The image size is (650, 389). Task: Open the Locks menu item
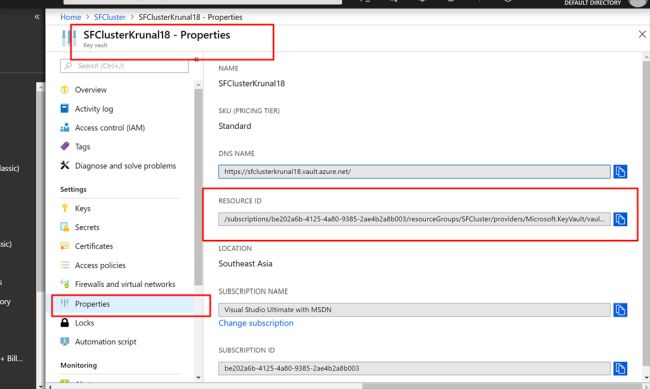(x=84, y=323)
